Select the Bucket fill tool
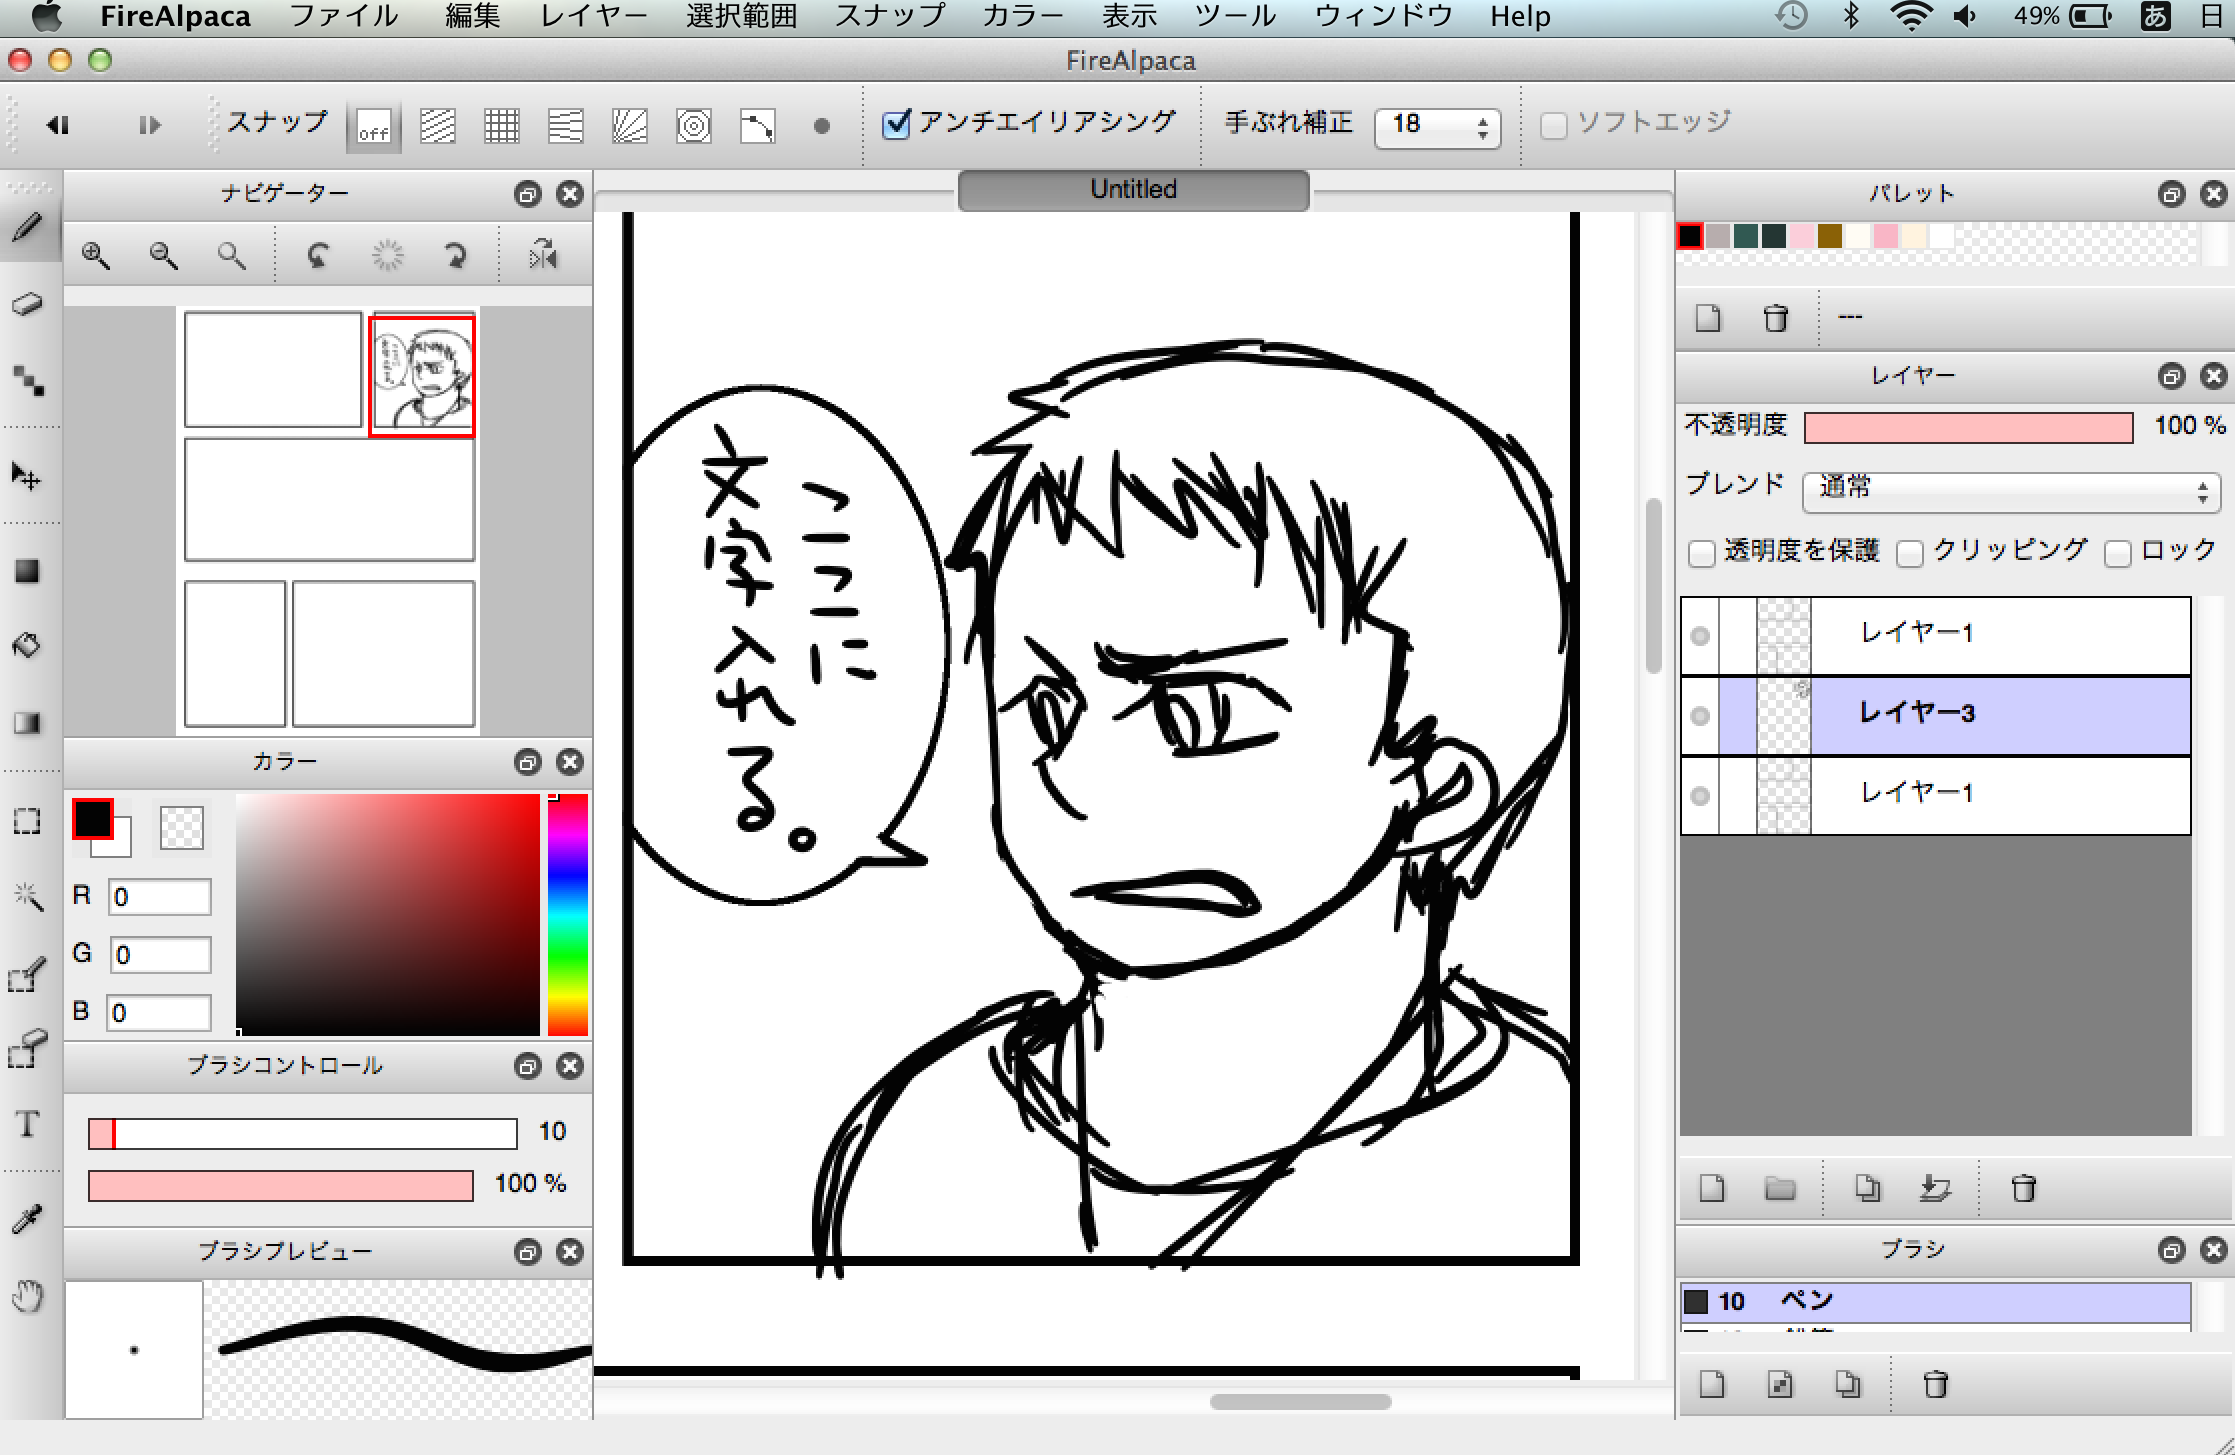 [x=27, y=645]
